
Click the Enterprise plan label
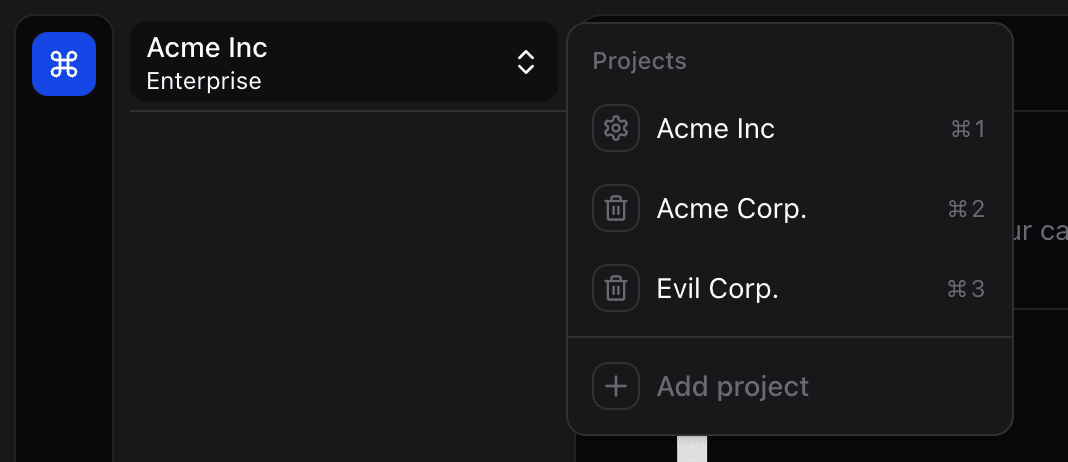pyautogui.click(x=204, y=81)
